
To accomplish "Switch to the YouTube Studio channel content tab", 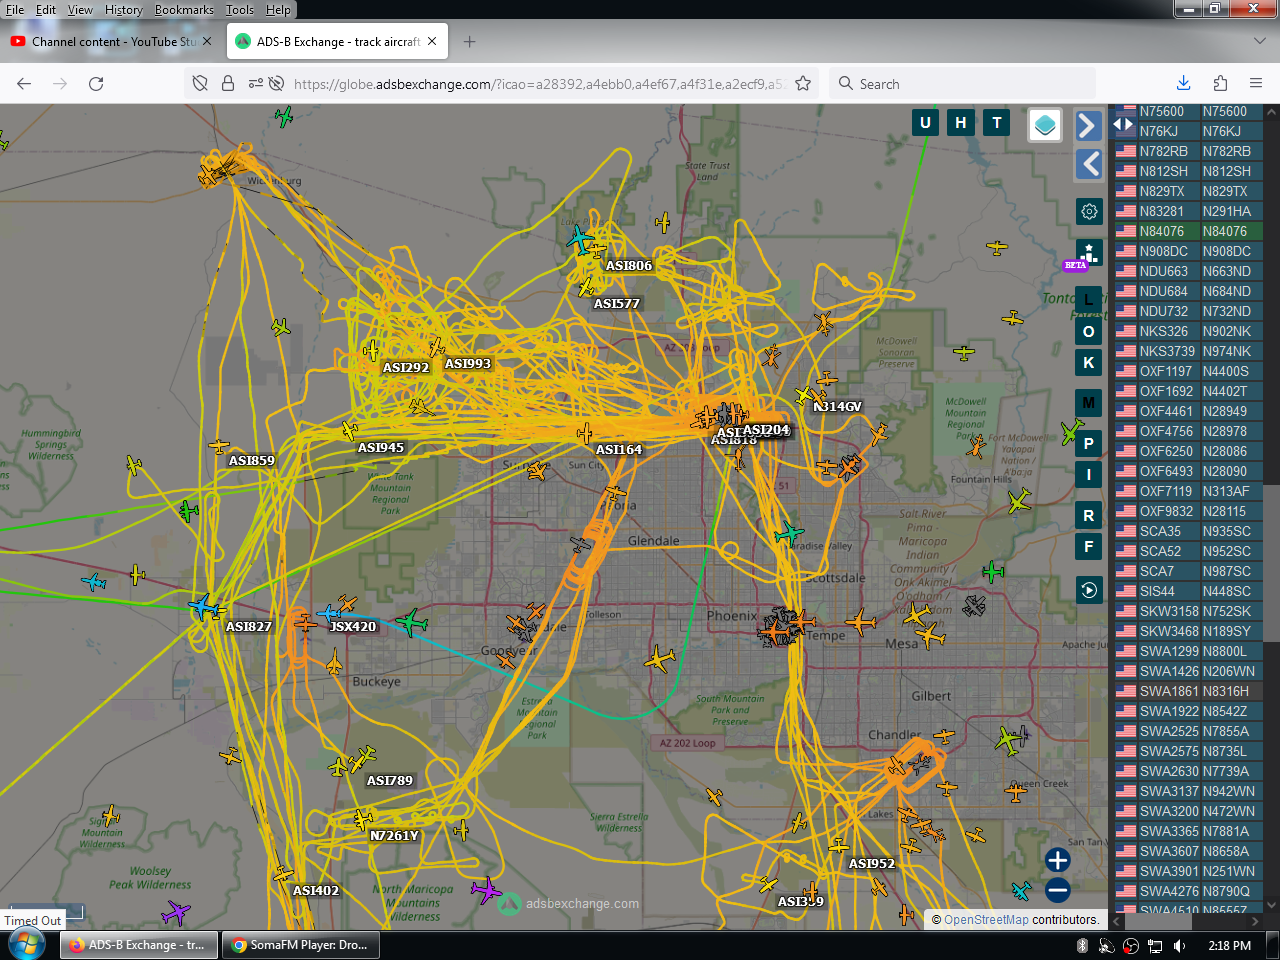I will coord(112,42).
